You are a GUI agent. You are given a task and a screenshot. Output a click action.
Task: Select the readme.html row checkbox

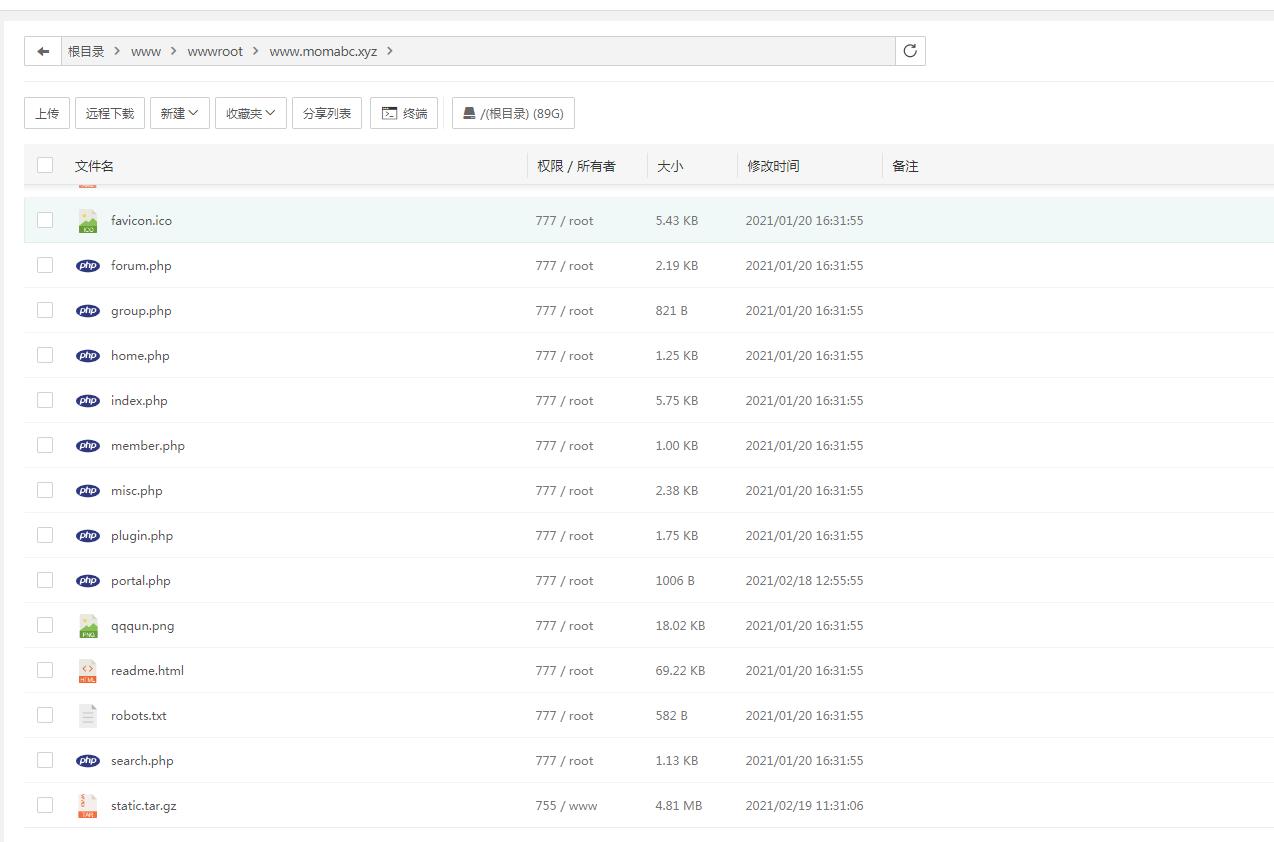pos(45,670)
